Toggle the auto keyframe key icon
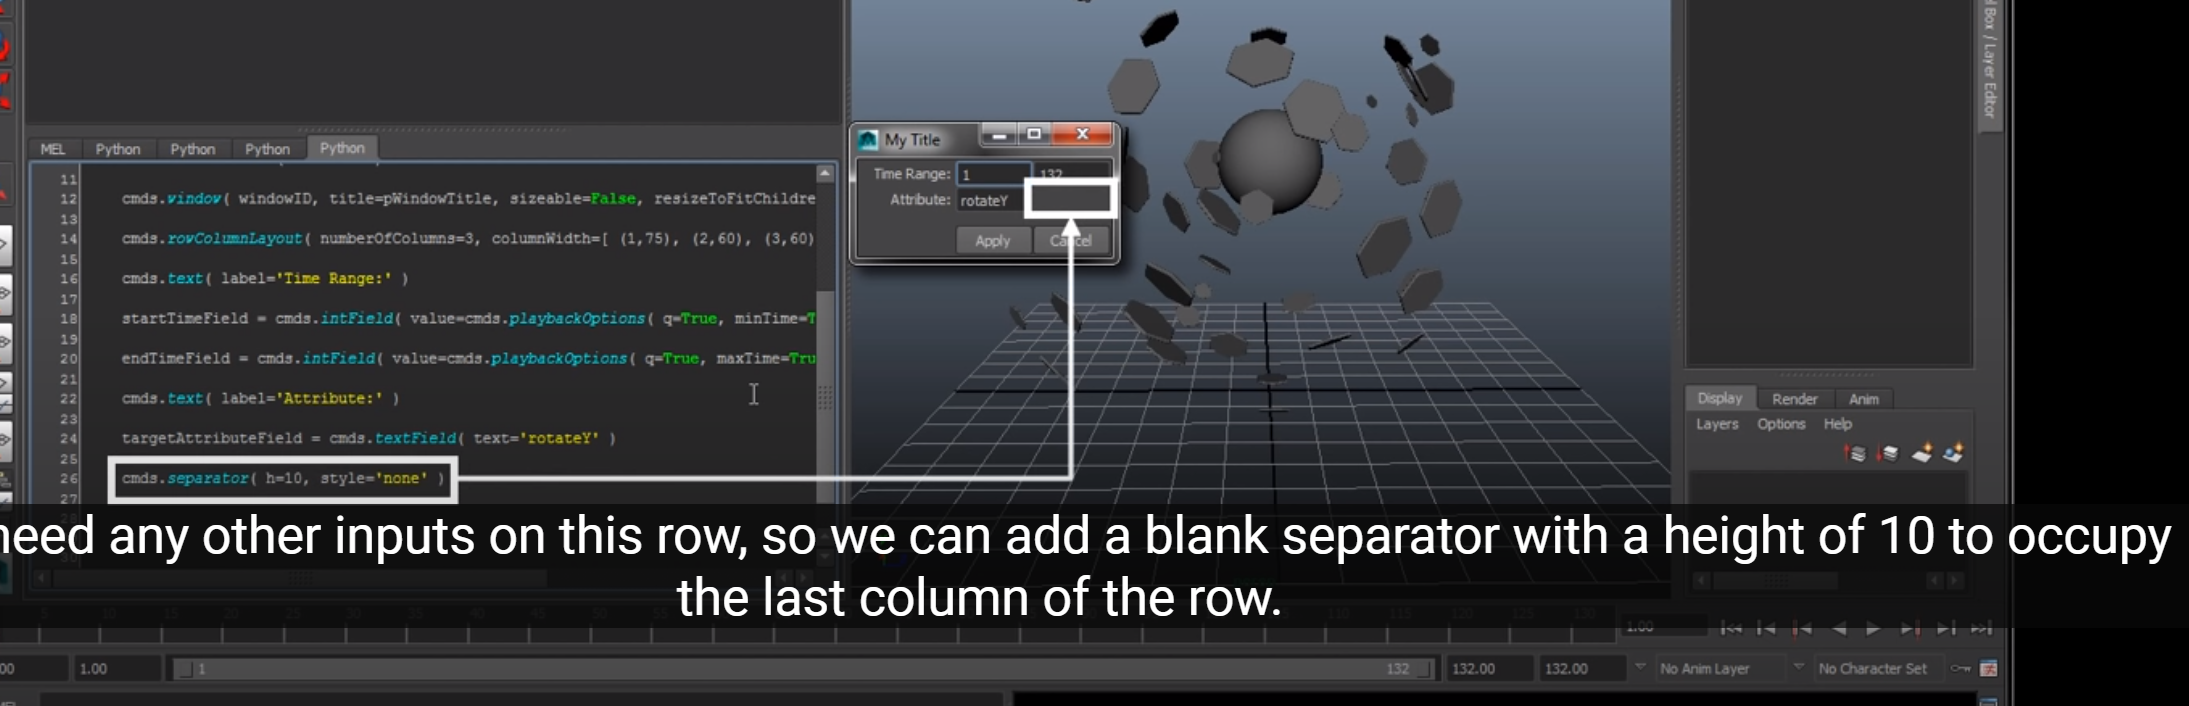Viewport: 2189px width, 706px height. 1960,668
